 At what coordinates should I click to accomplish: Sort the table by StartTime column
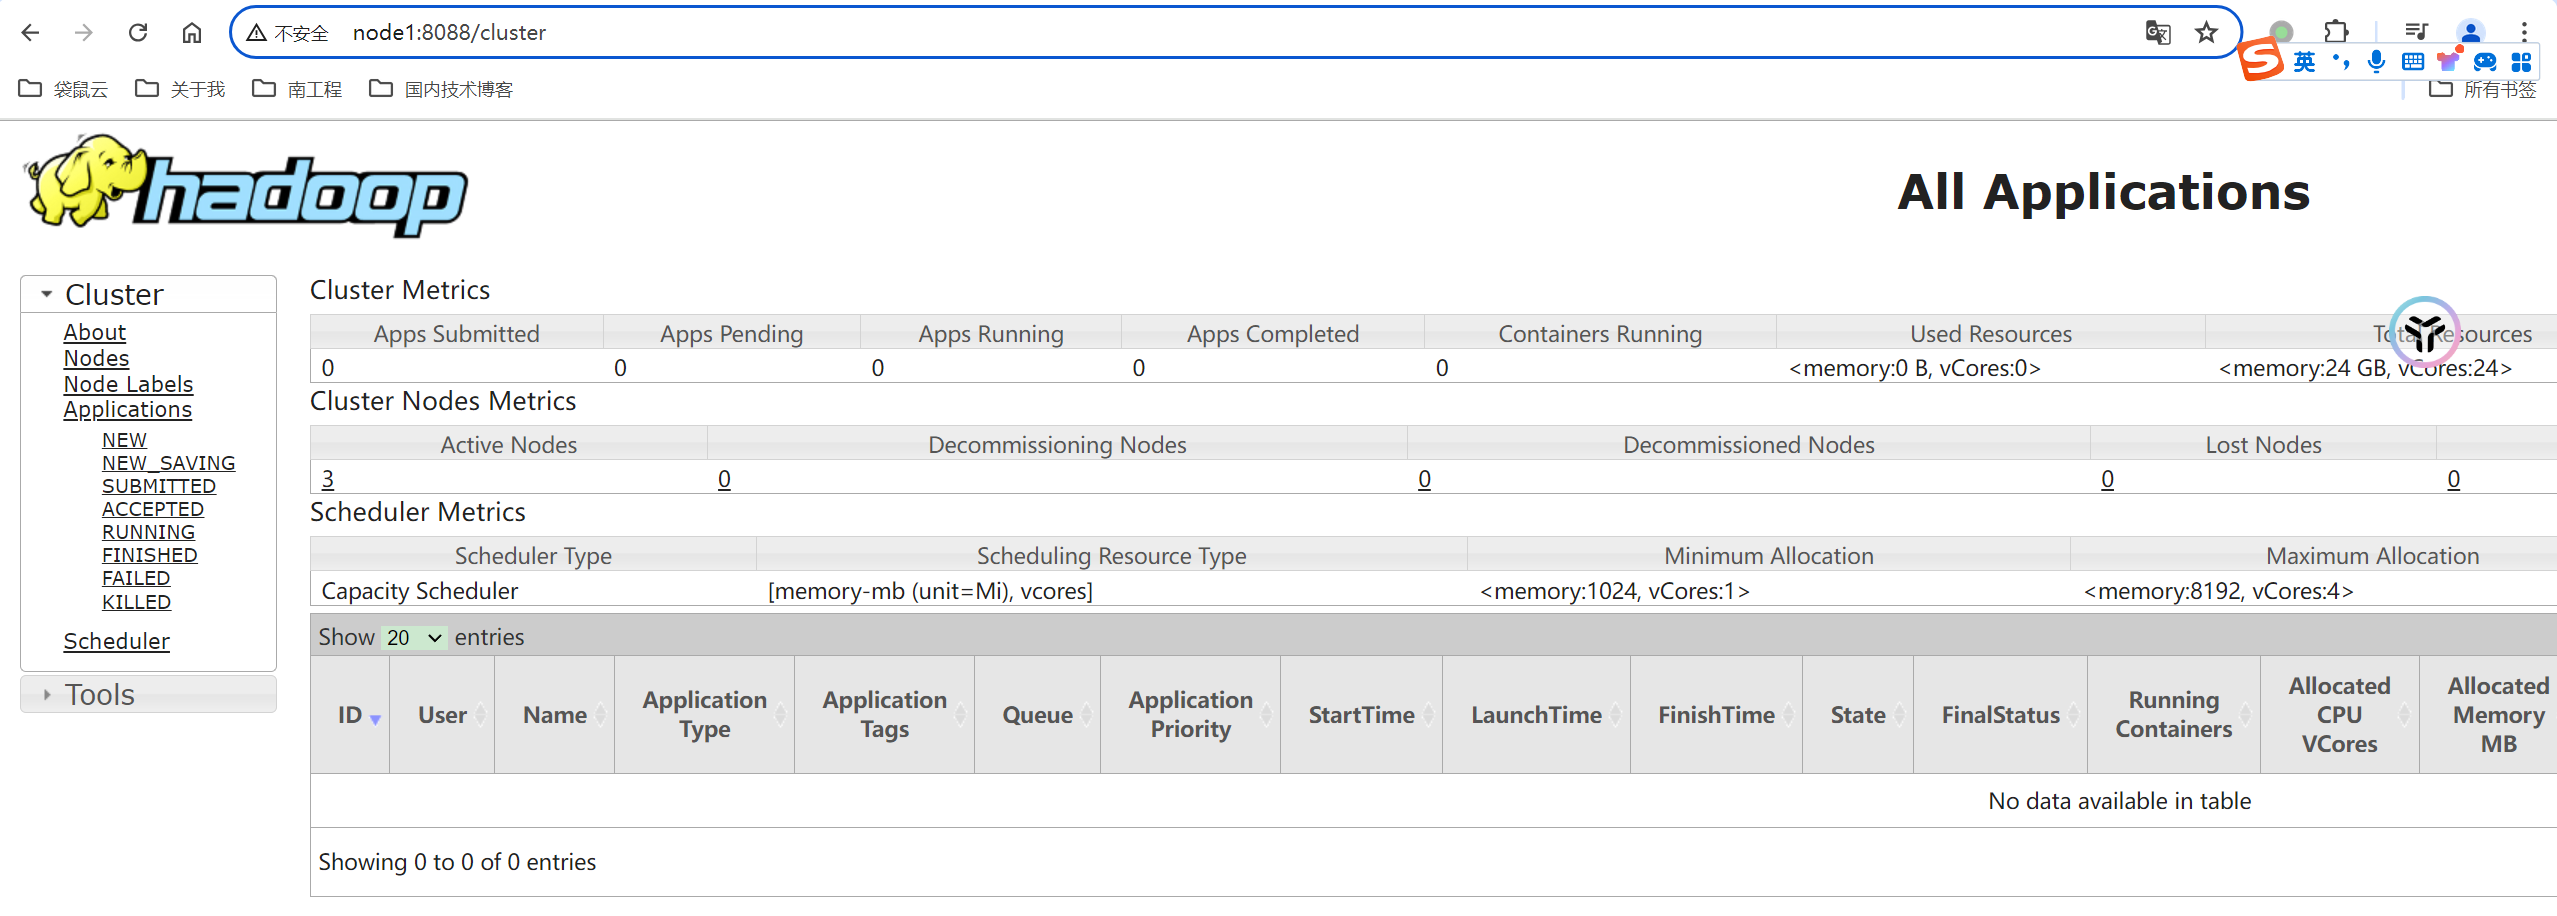(x=1362, y=715)
